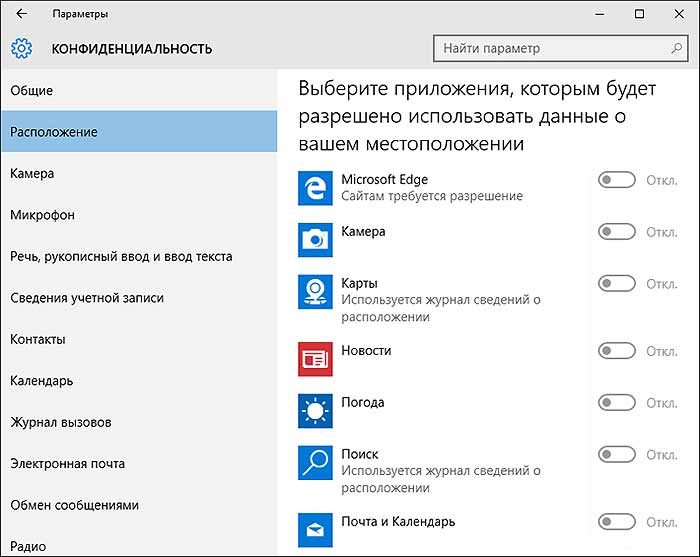The height and width of the screenshot is (557, 700).
Task: Enable location for Почта и Календарь
Action: pyautogui.click(x=617, y=521)
